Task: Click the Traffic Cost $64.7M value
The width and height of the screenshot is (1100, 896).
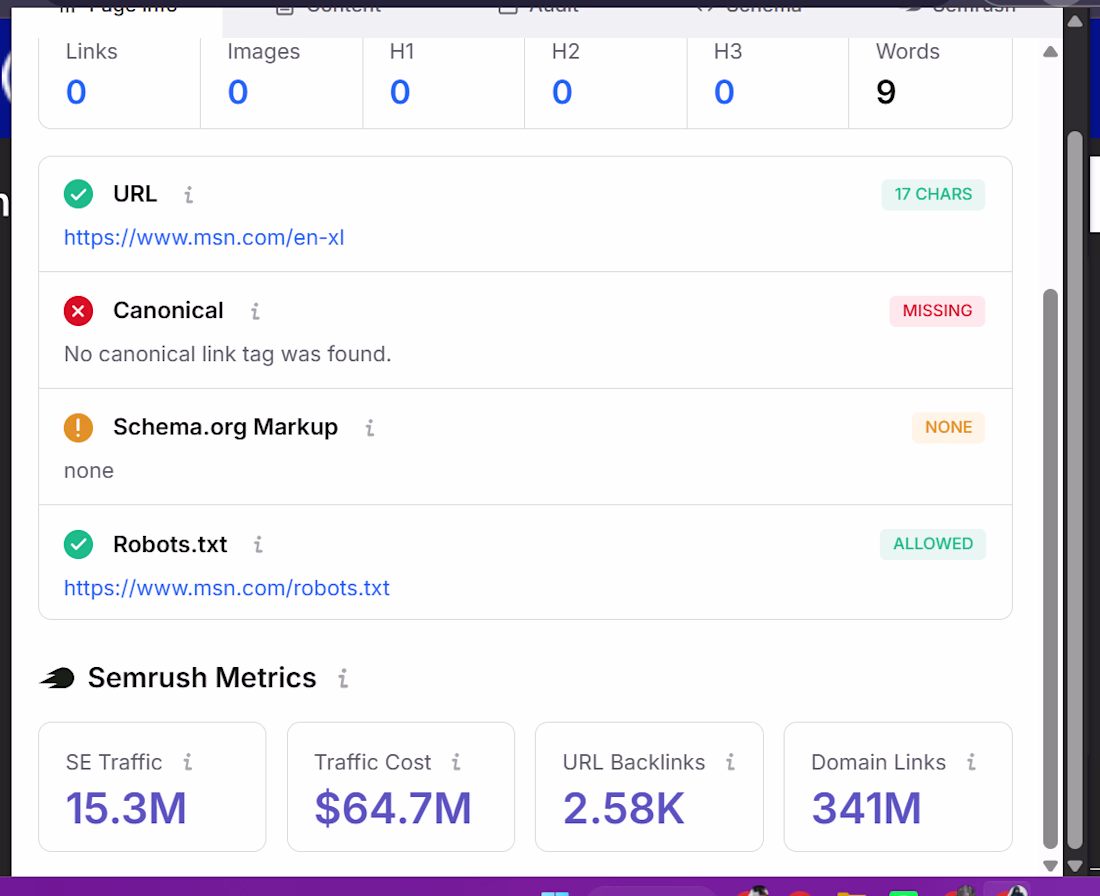Action: click(393, 808)
